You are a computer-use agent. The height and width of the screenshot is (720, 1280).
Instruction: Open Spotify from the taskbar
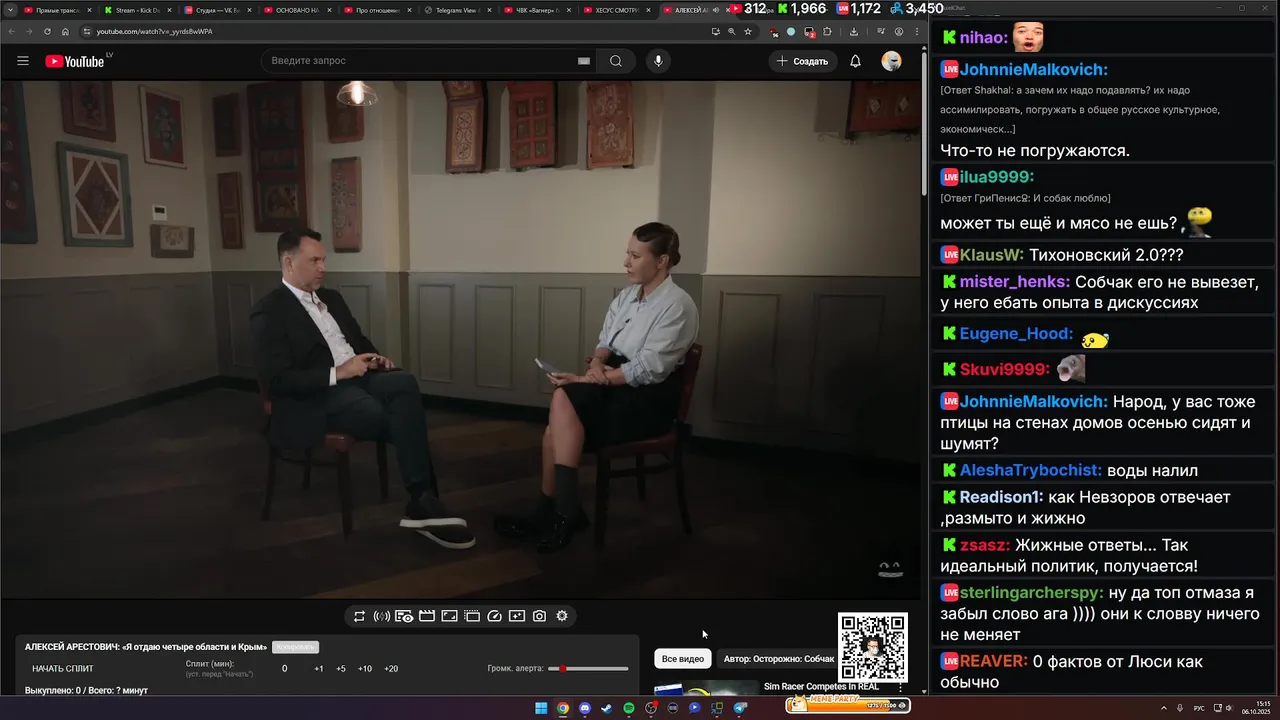click(x=629, y=708)
